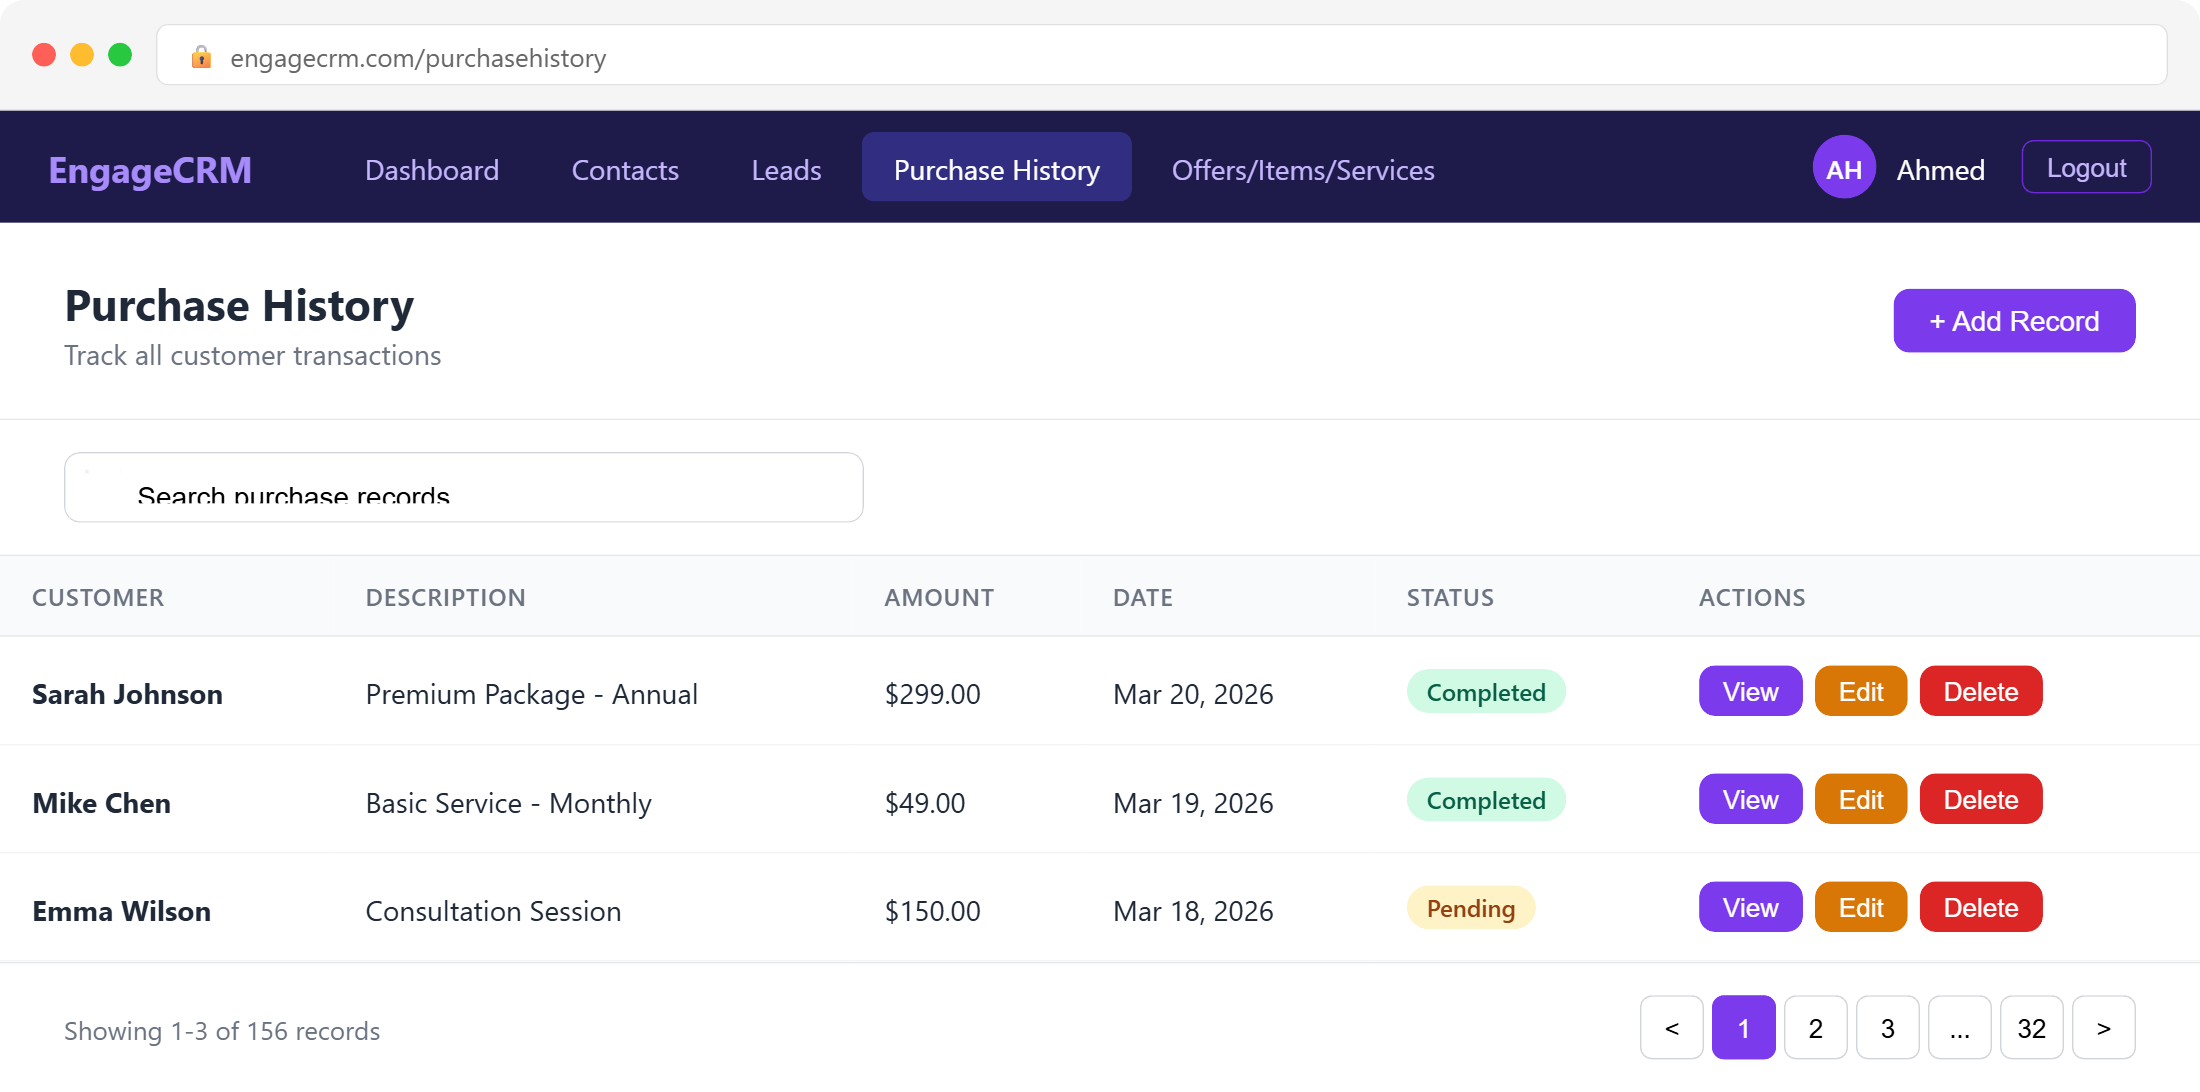
Task: Focus the search purchase records field
Action: tap(464, 488)
